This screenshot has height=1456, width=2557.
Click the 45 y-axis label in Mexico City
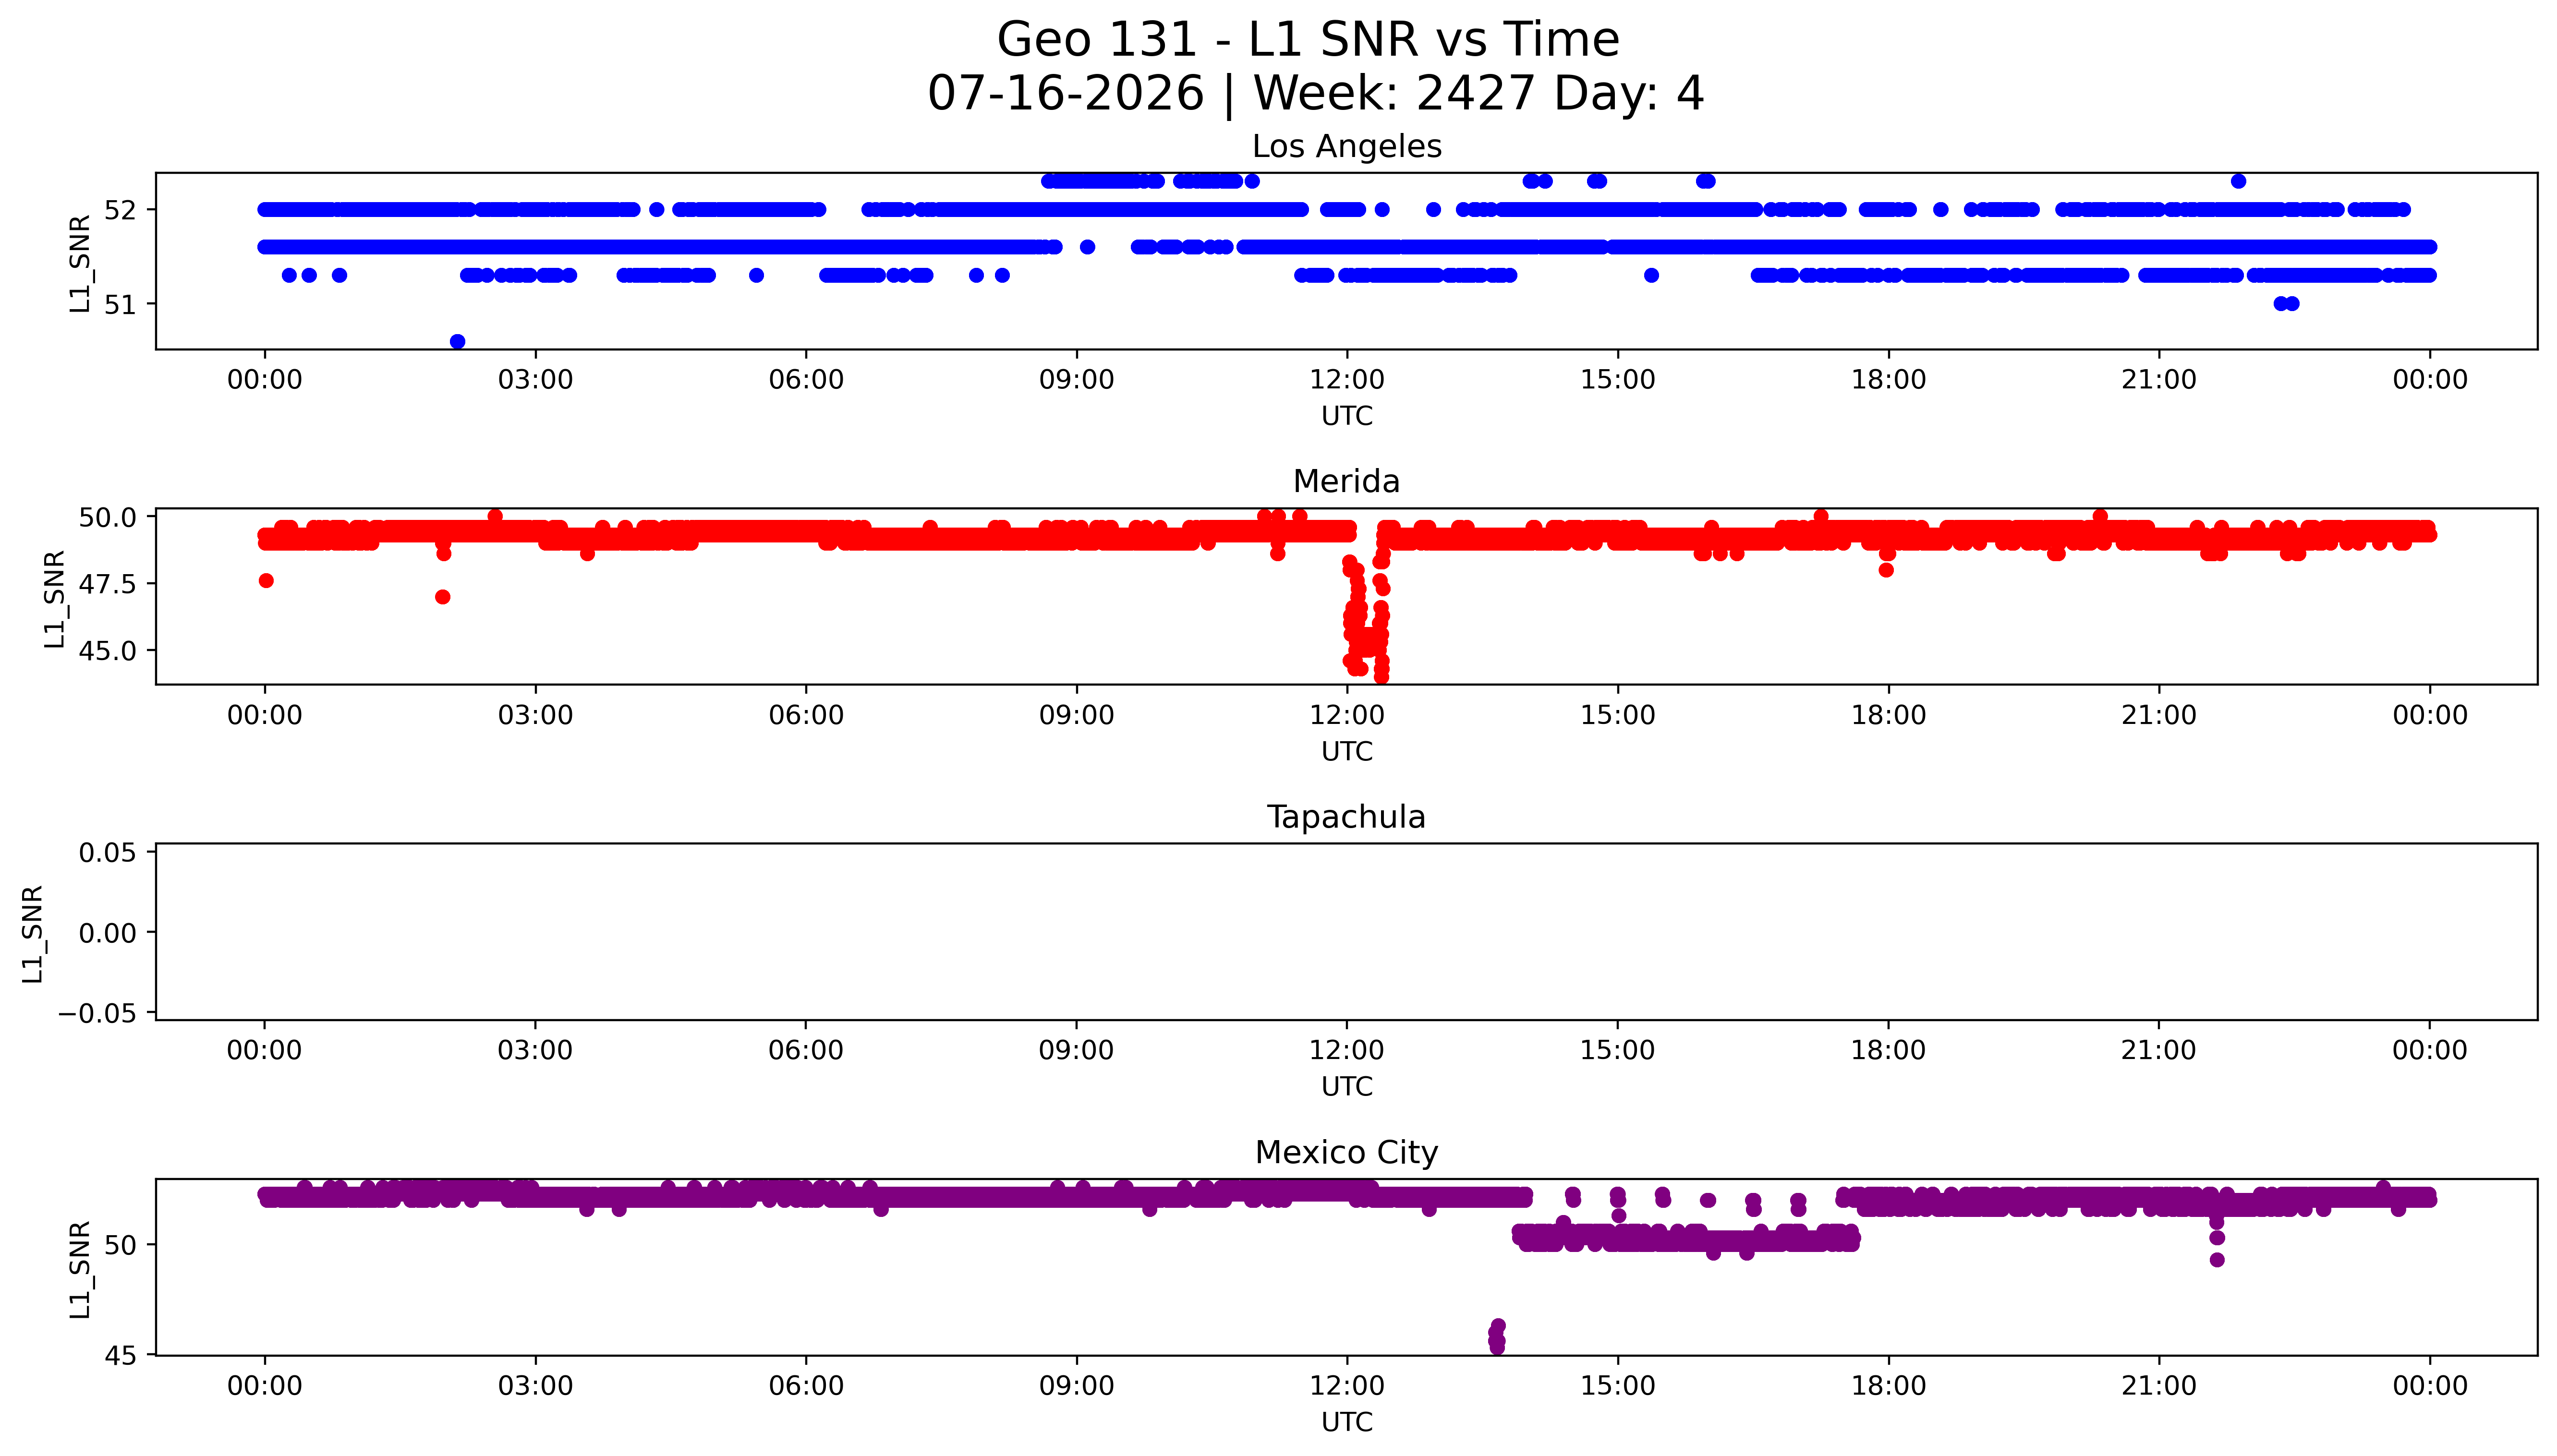point(119,1355)
